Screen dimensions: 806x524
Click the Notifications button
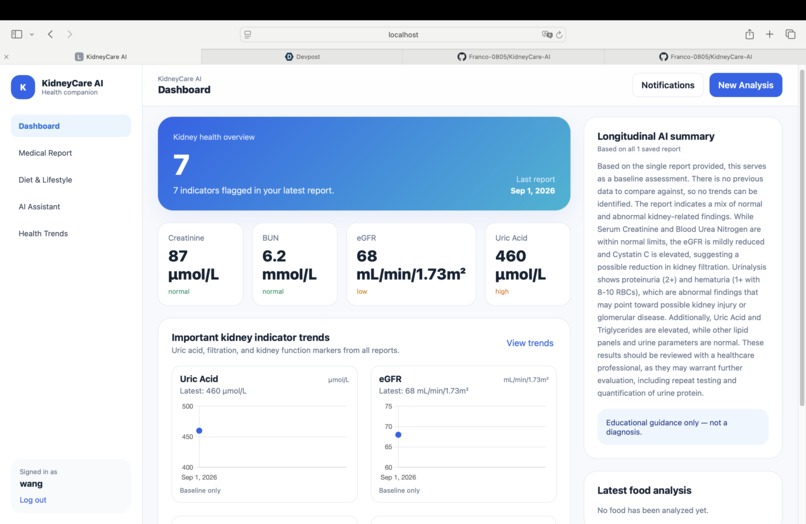tap(667, 85)
